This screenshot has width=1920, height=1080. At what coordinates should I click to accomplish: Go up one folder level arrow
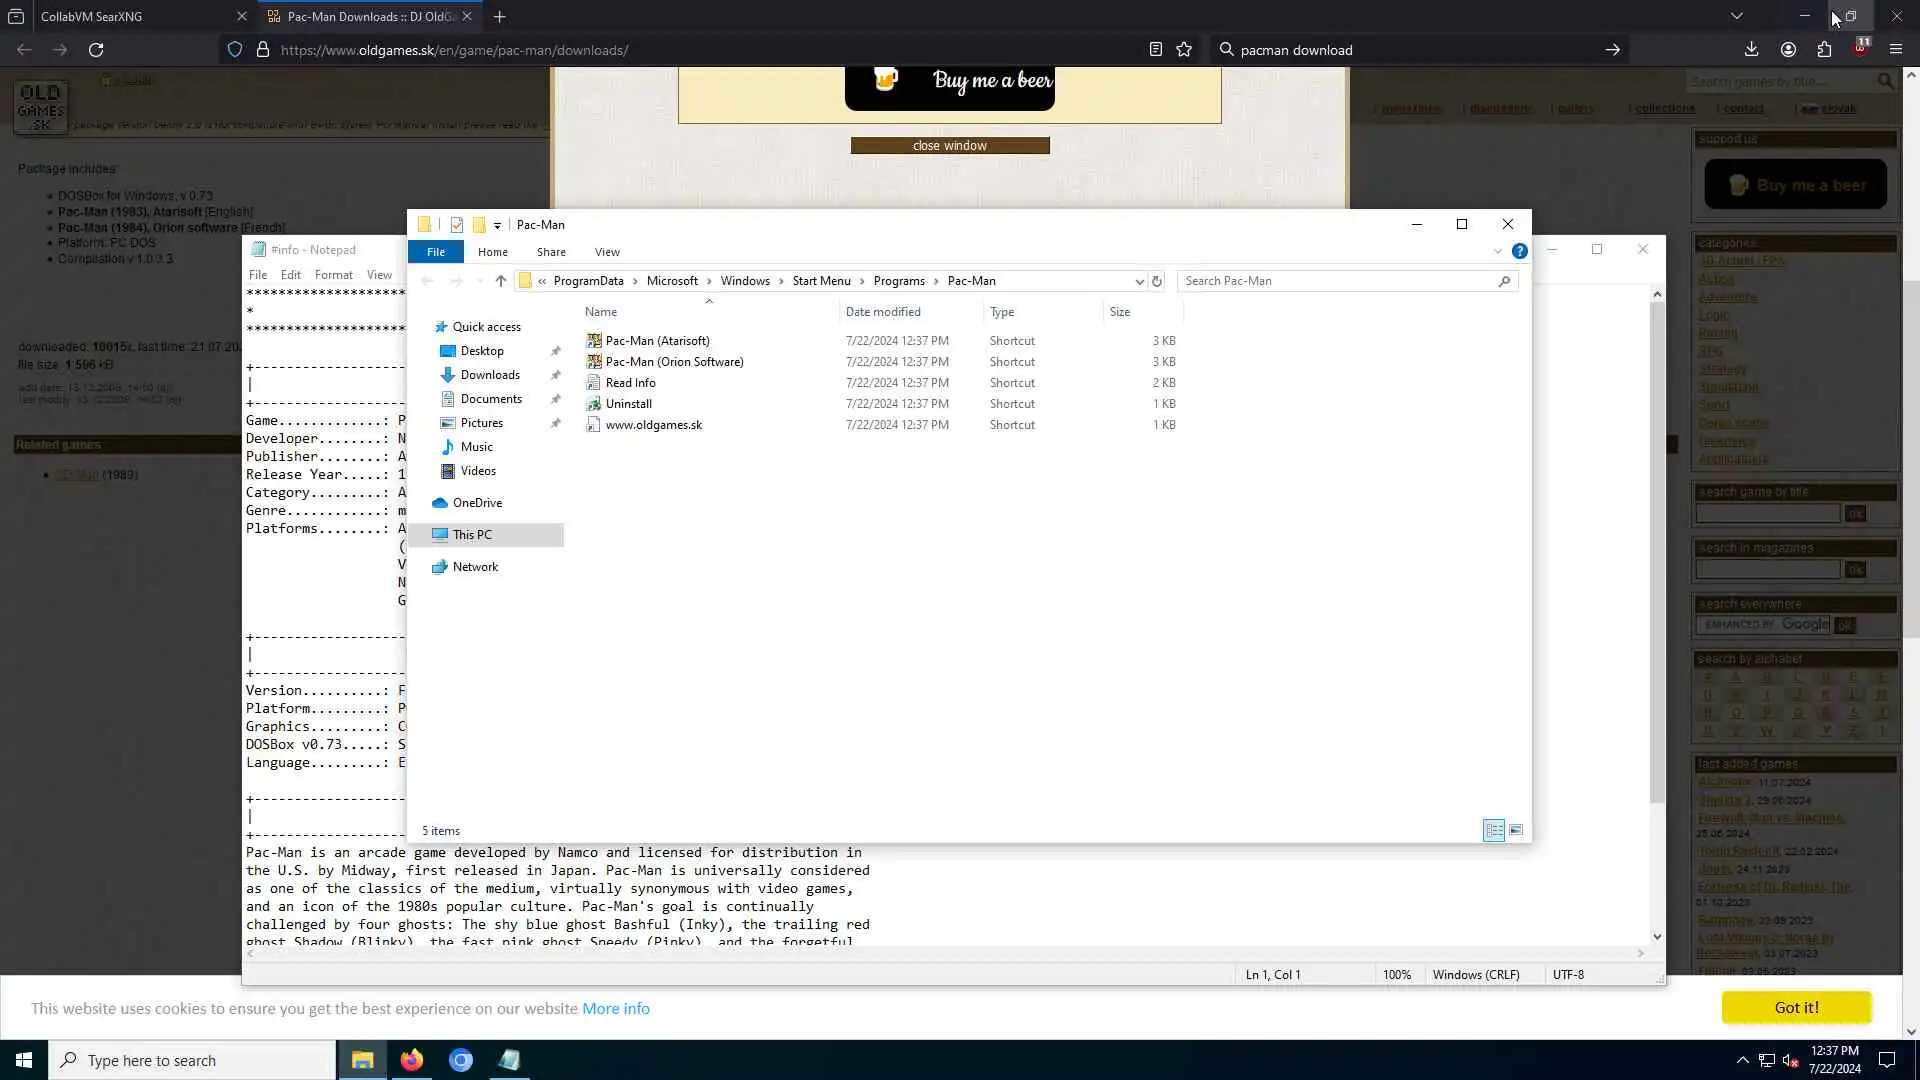501,281
